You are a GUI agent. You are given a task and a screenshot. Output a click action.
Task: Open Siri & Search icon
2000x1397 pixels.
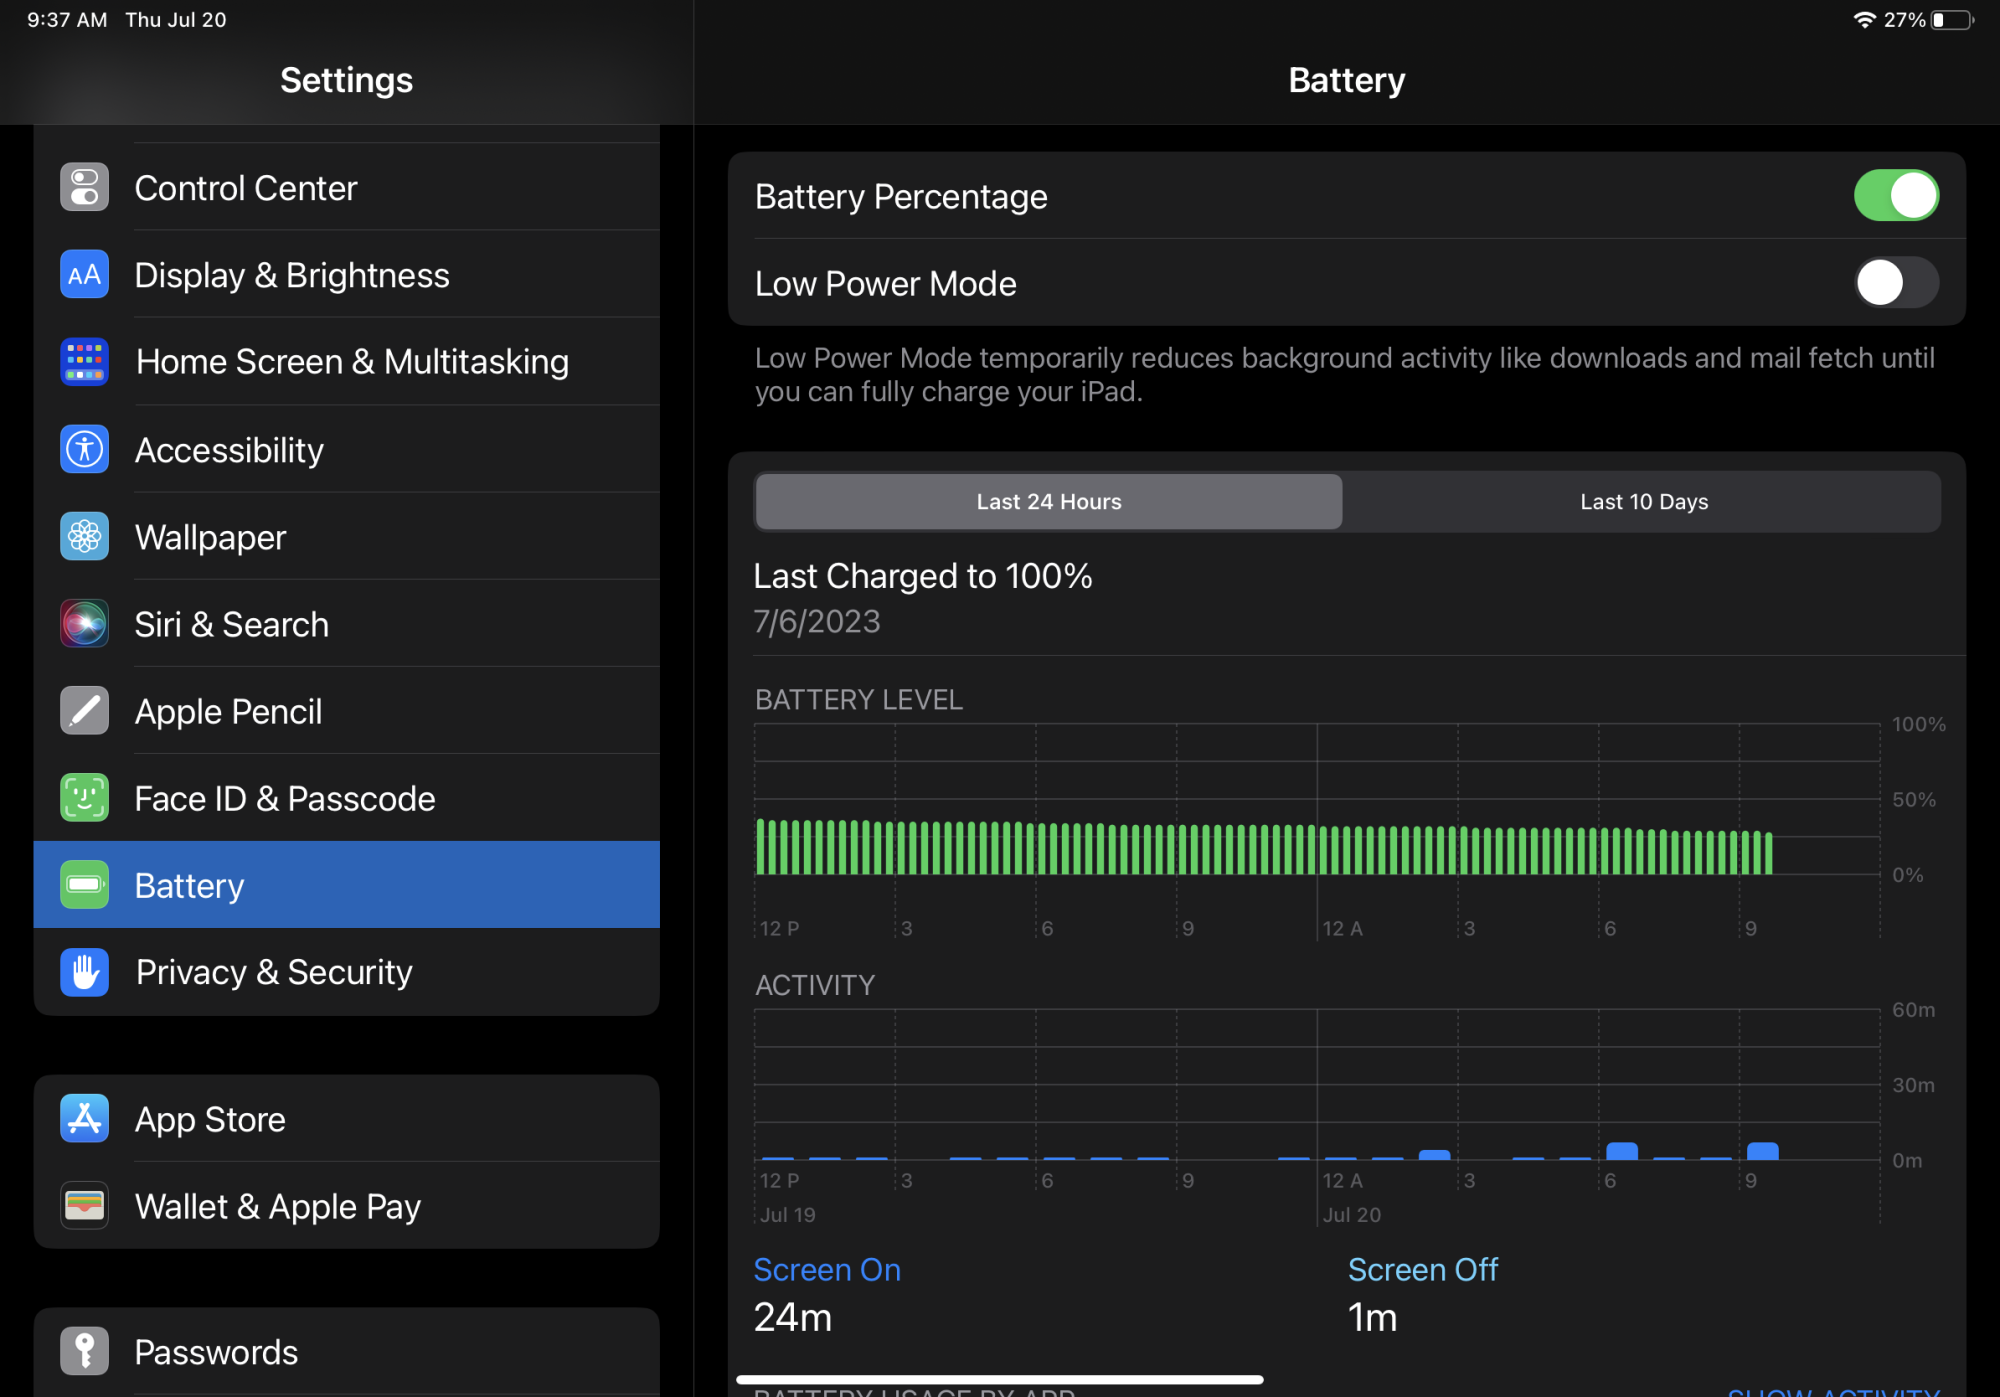pos(84,624)
